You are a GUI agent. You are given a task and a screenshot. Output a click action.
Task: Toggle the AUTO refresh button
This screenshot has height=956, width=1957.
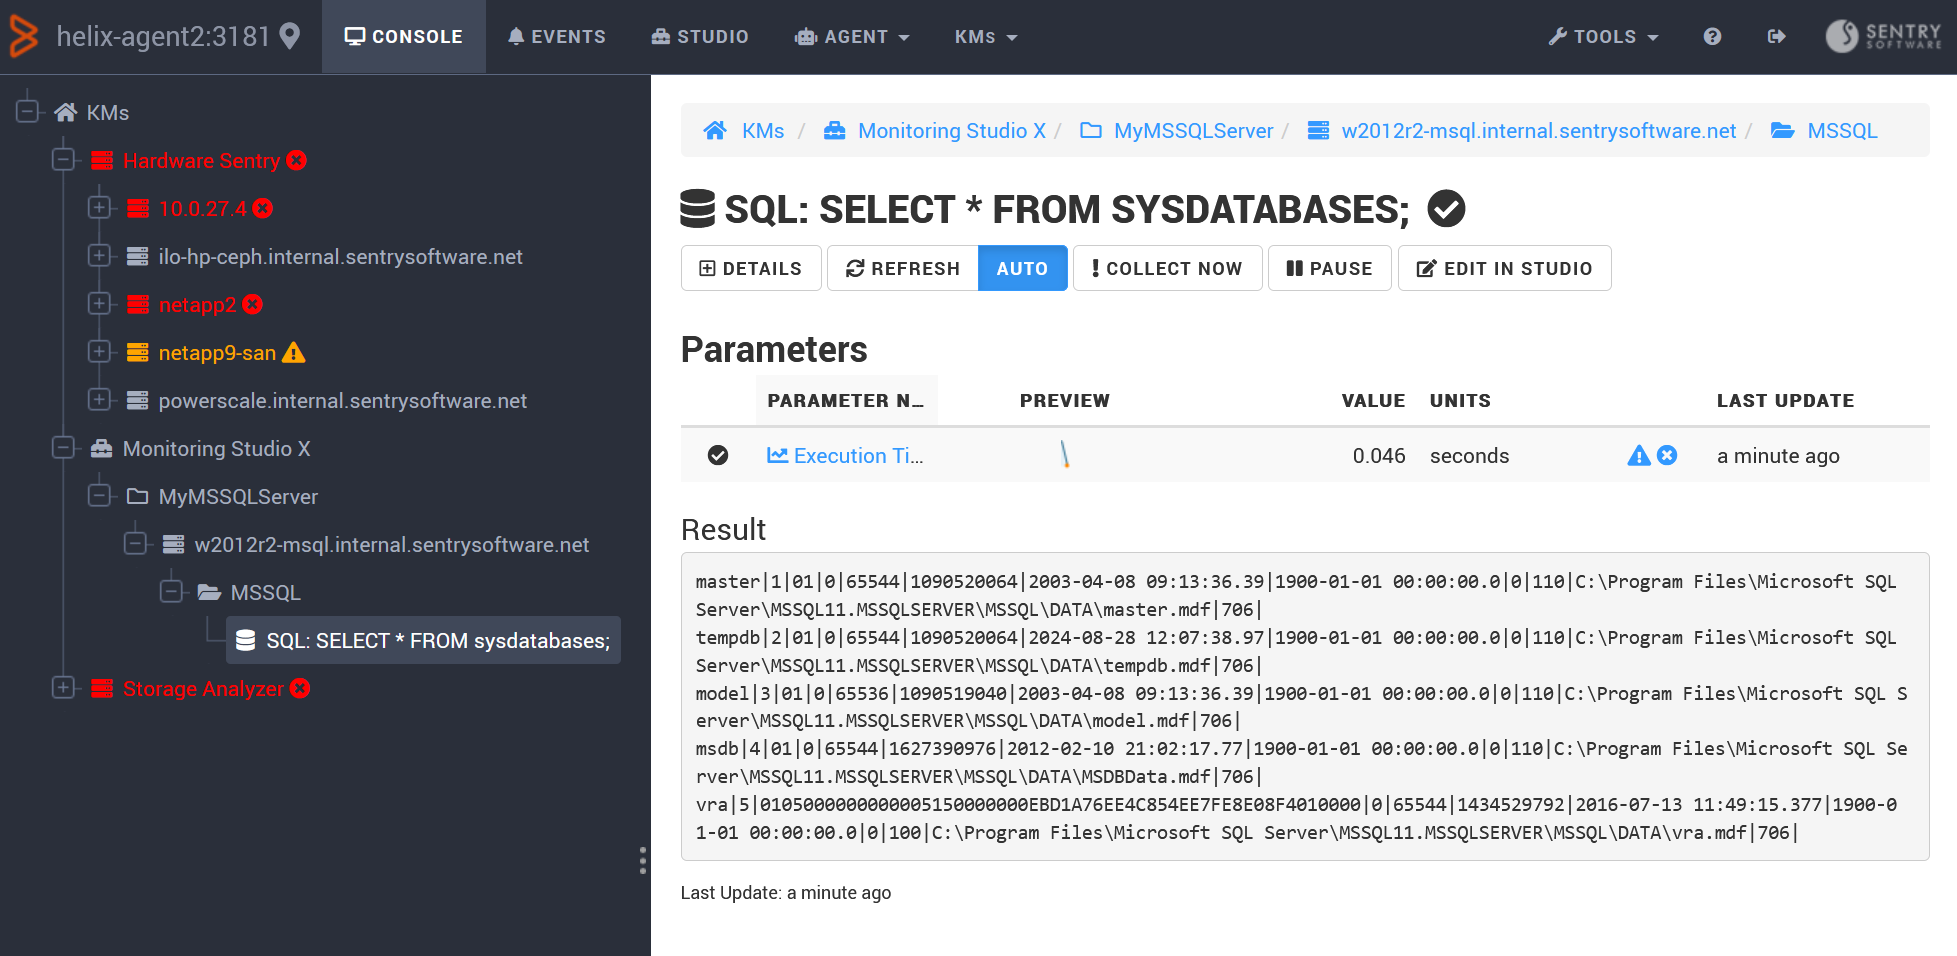pyautogui.click(x=1022, y=268)
